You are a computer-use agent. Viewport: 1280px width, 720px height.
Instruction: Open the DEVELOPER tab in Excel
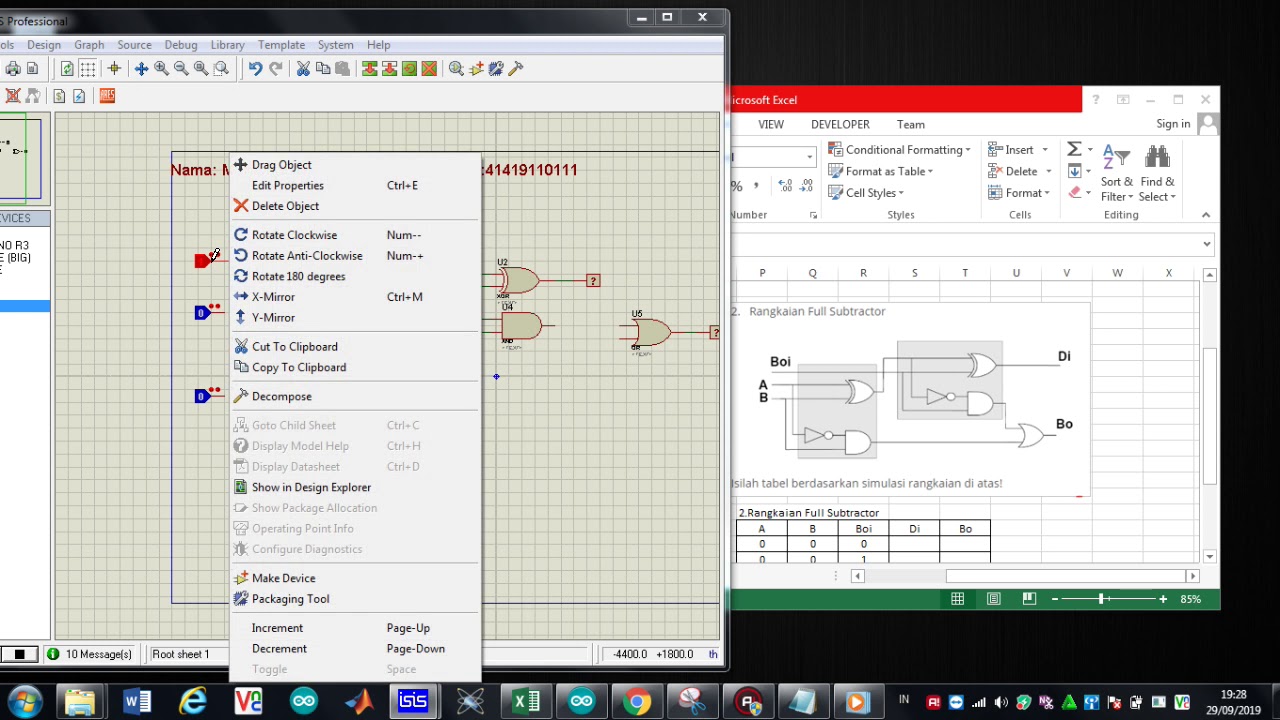coord(840,124)
